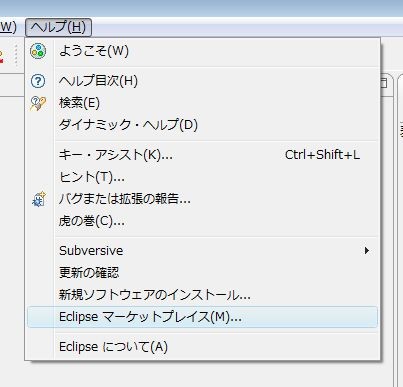The image size is (403, 387).
Task: Open the Subversive menu entry
Action: pos(203,251)
